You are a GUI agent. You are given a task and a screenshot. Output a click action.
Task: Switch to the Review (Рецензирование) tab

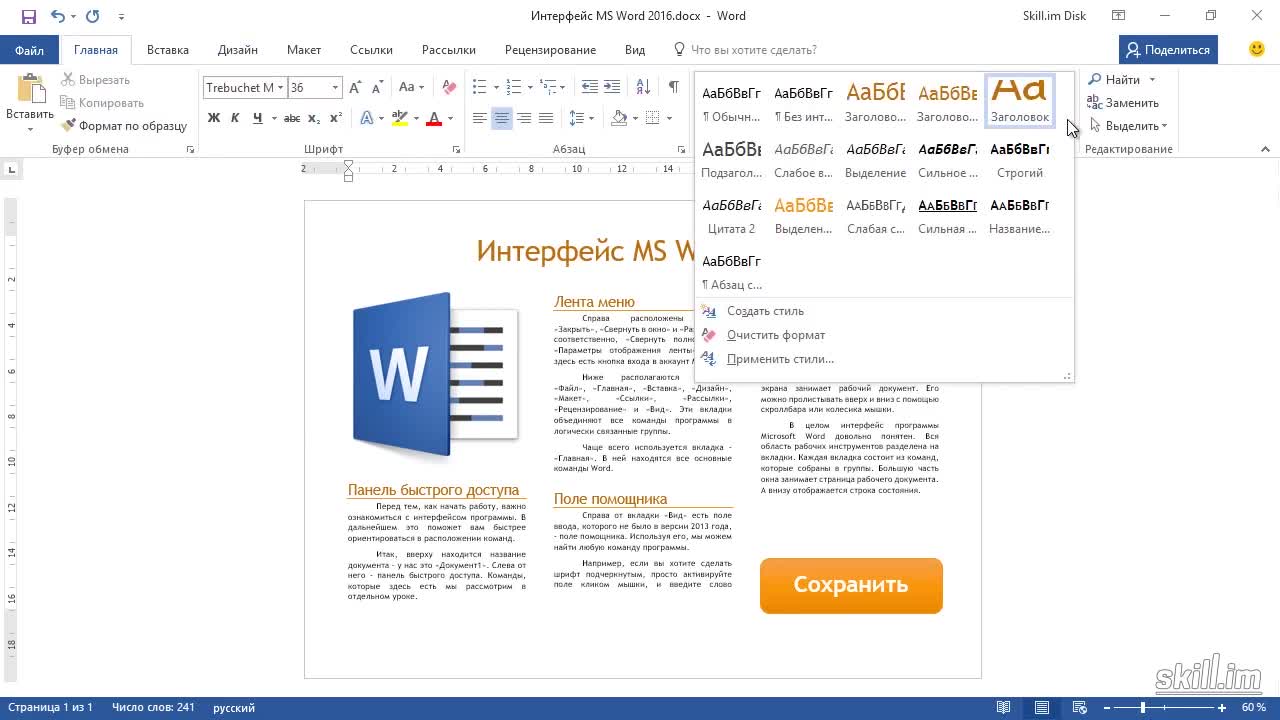550,50
